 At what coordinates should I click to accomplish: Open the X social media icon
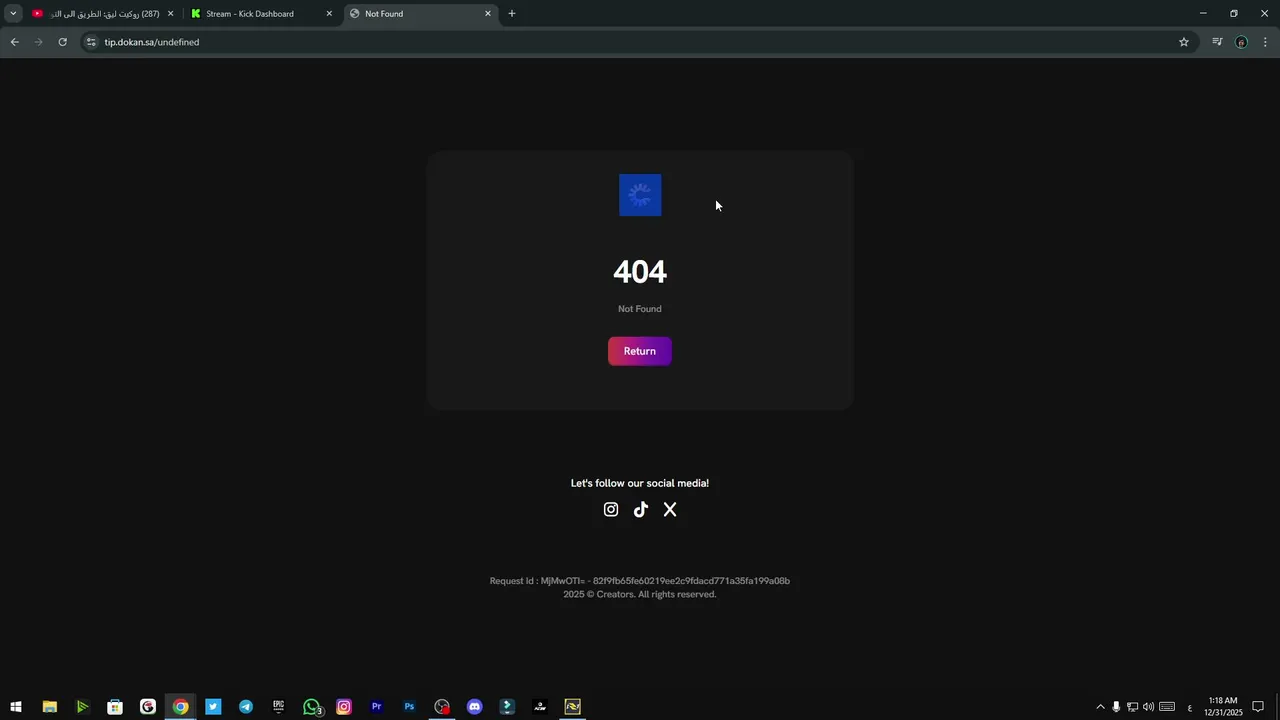[670, 509]
